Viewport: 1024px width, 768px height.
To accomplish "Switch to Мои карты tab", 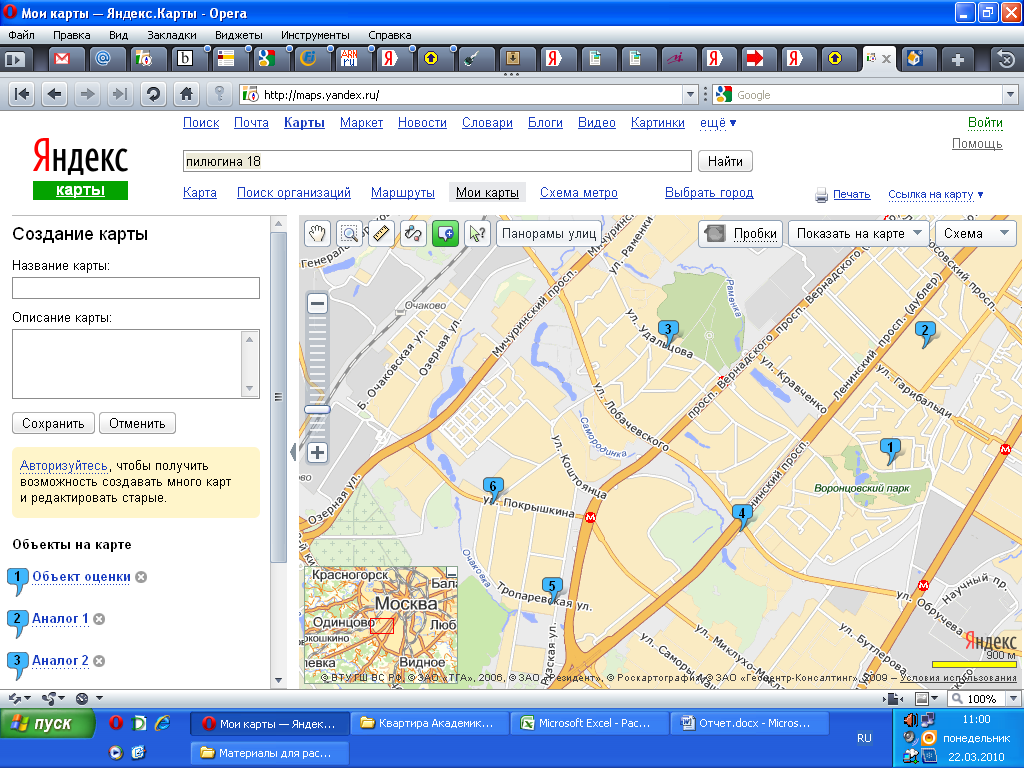I will [x=487, y=193].
